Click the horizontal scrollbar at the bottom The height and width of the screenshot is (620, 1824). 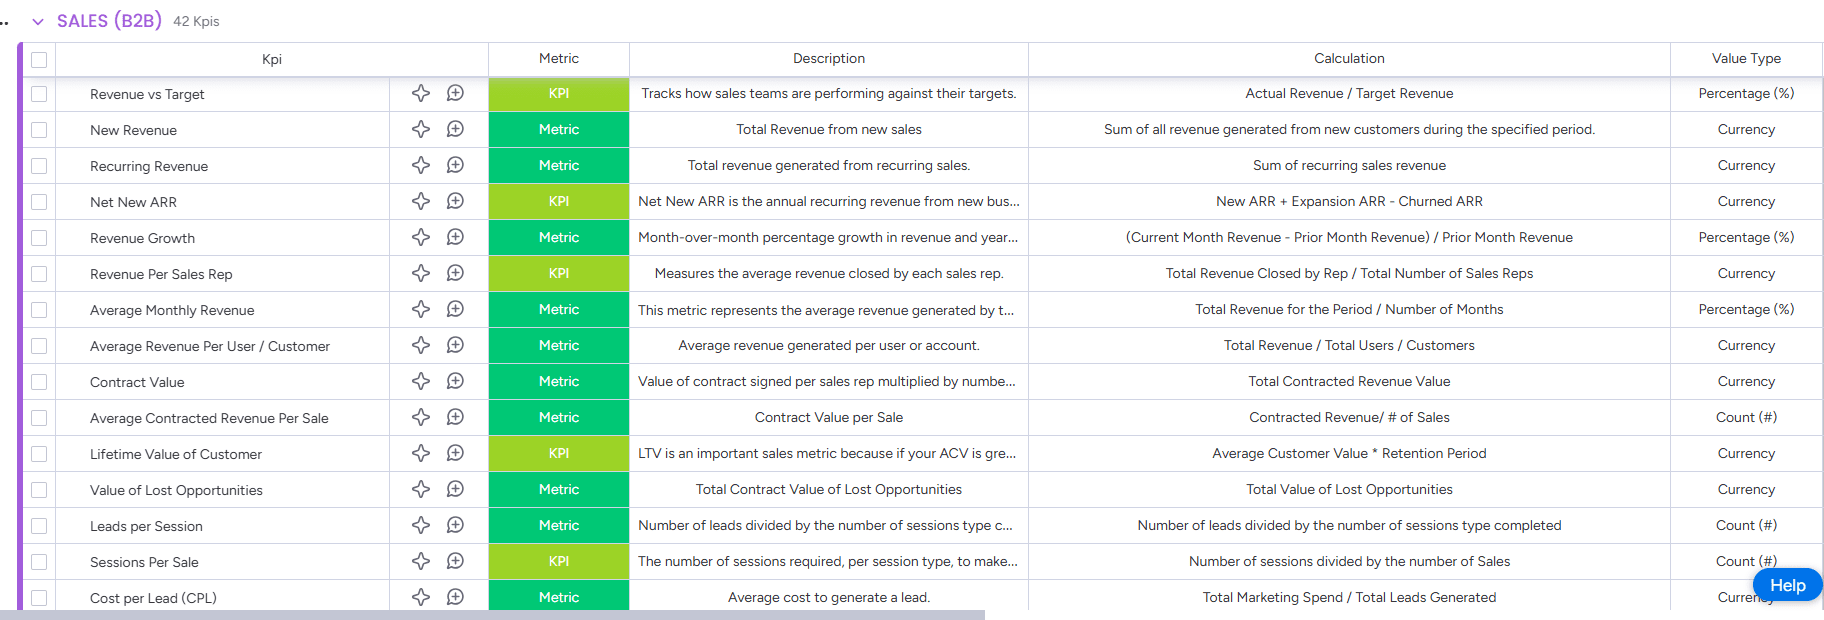point(500,615)
